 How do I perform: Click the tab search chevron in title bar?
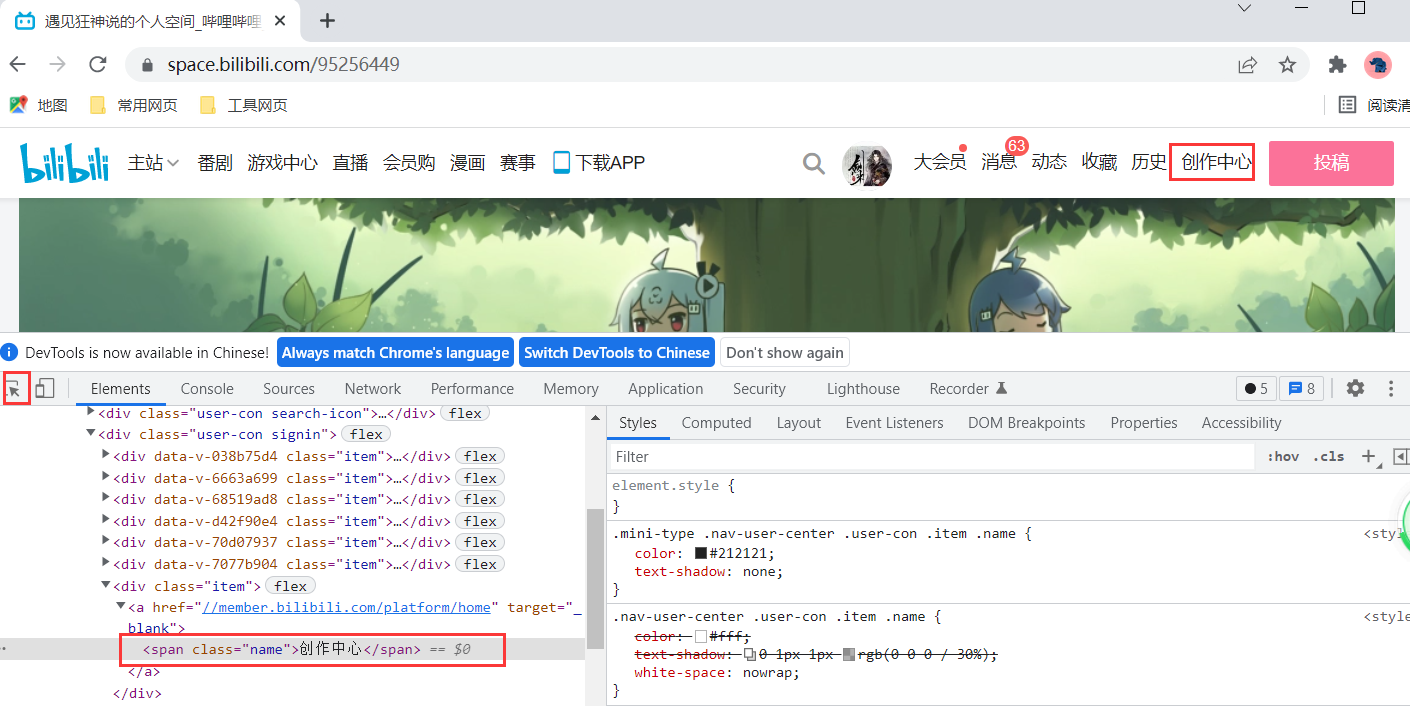click(x=1244, y=8)
